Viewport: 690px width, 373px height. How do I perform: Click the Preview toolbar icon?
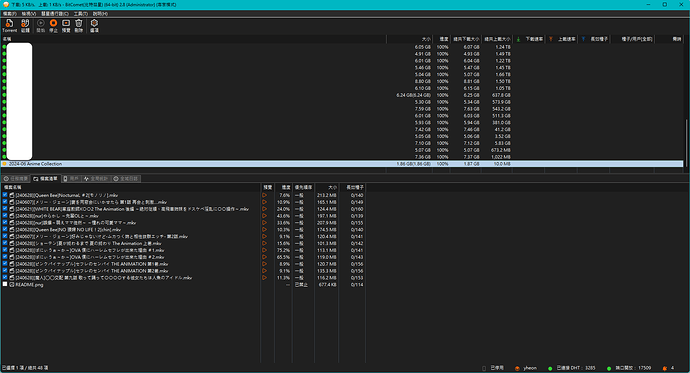[66, 26]
